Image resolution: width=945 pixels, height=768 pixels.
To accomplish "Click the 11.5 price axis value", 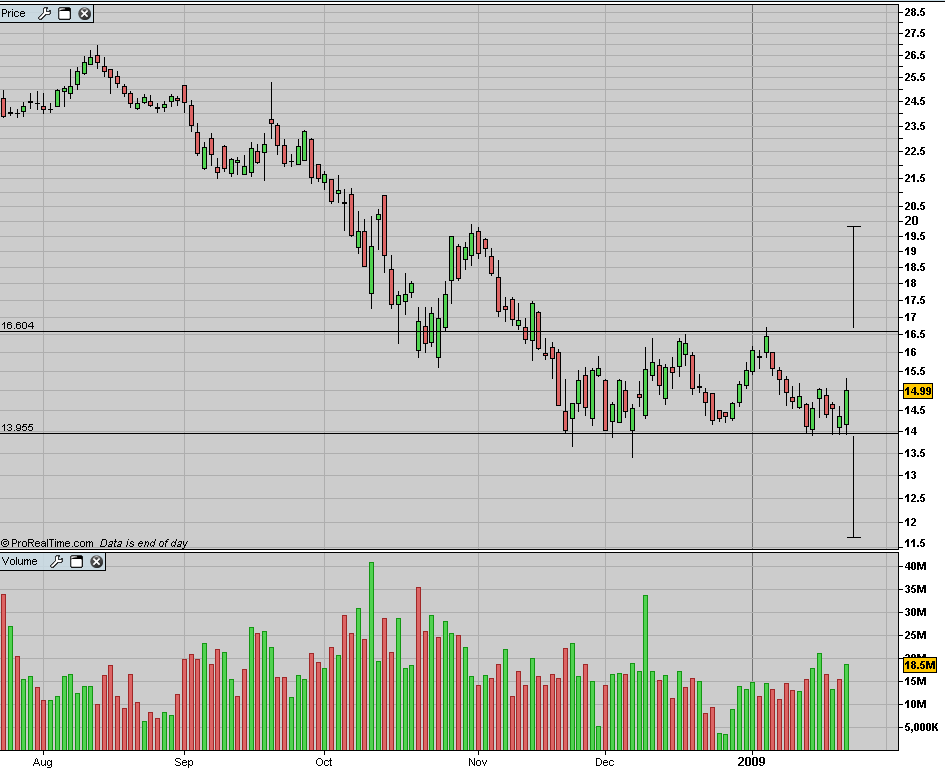I will click(x=915, y=543).
